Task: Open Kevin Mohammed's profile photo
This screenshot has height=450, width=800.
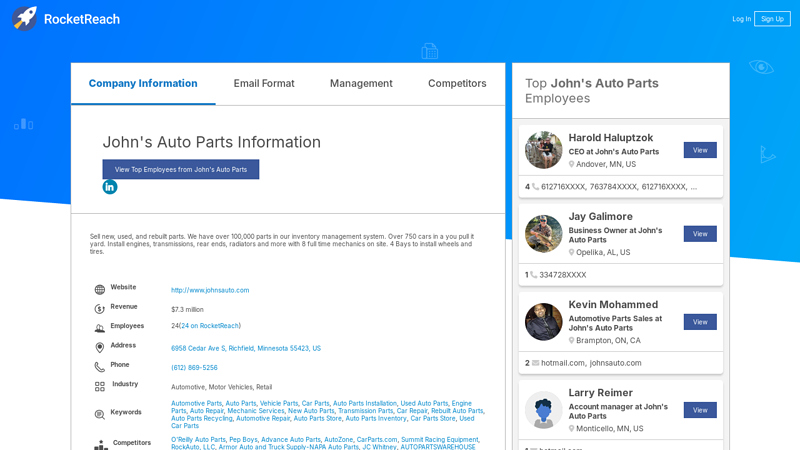Action: (x=543, y=322)
